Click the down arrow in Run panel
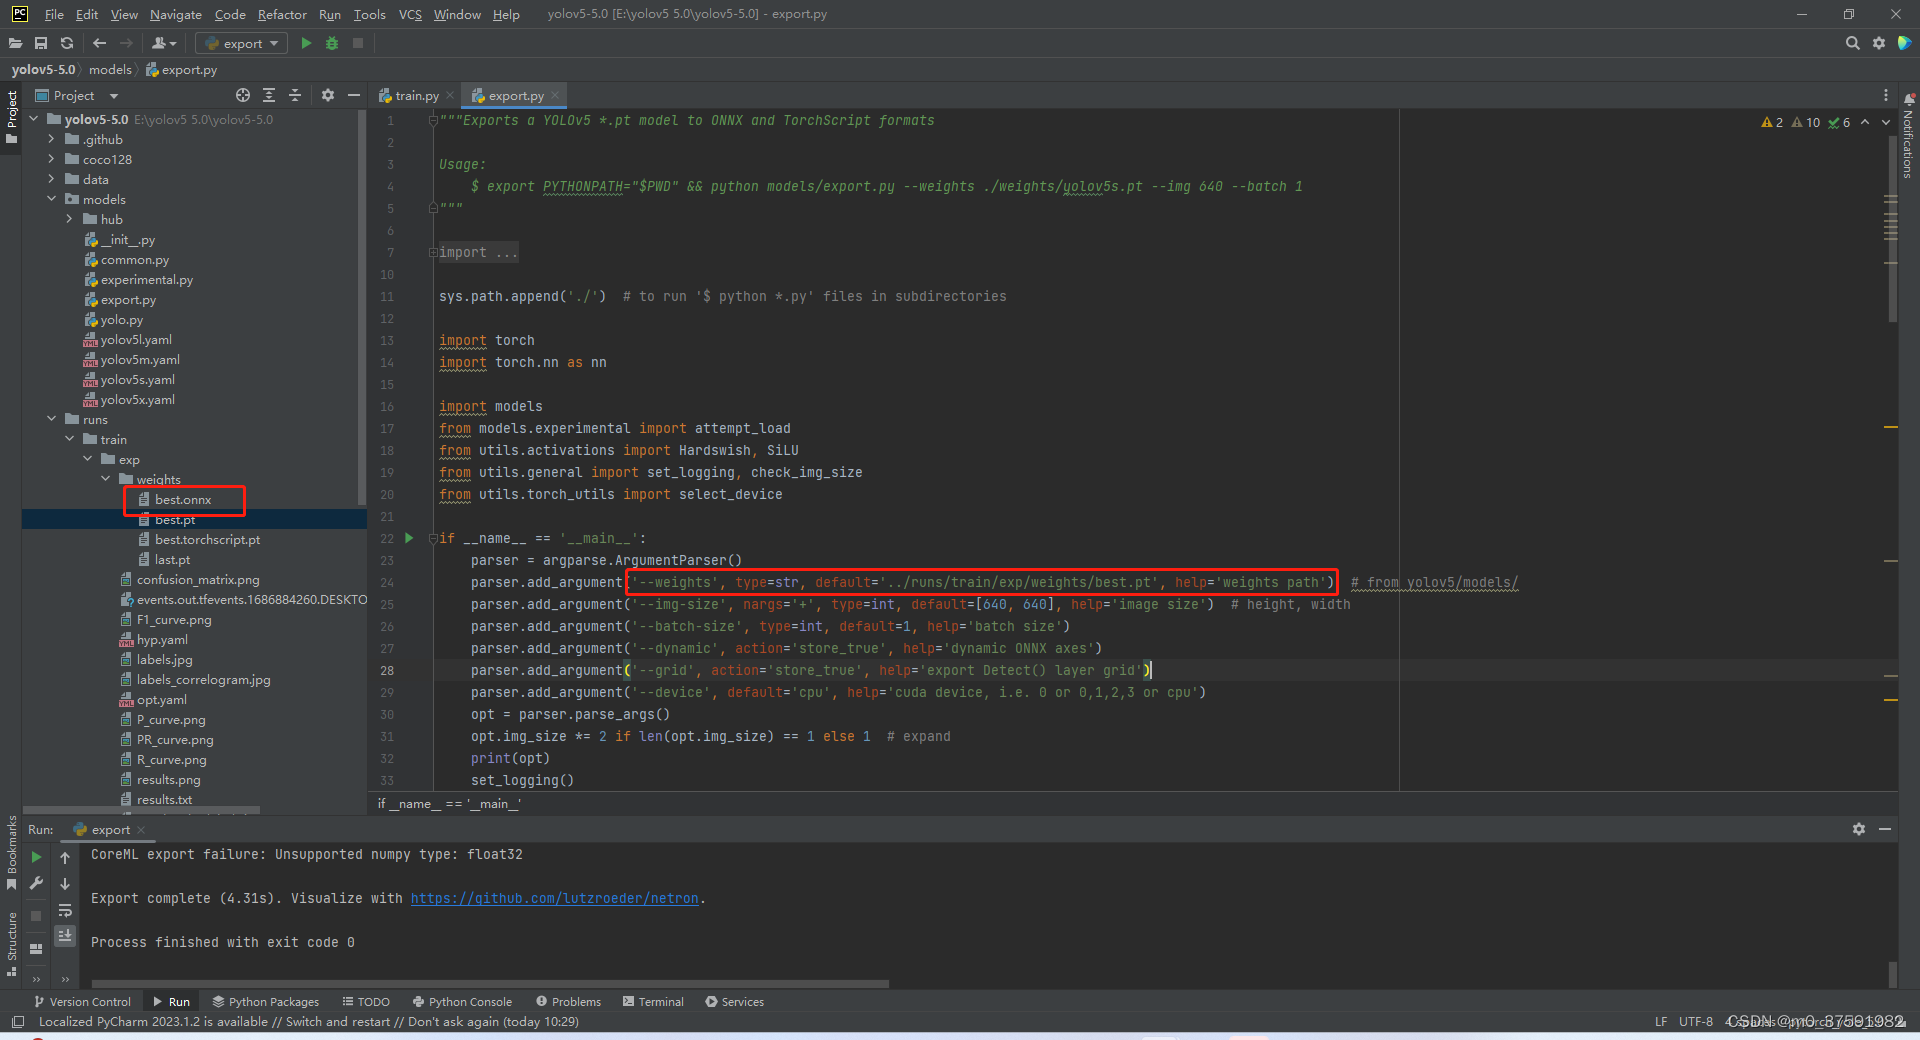The width and height of the screenshot is (1920, 1040). coord(65,883)
